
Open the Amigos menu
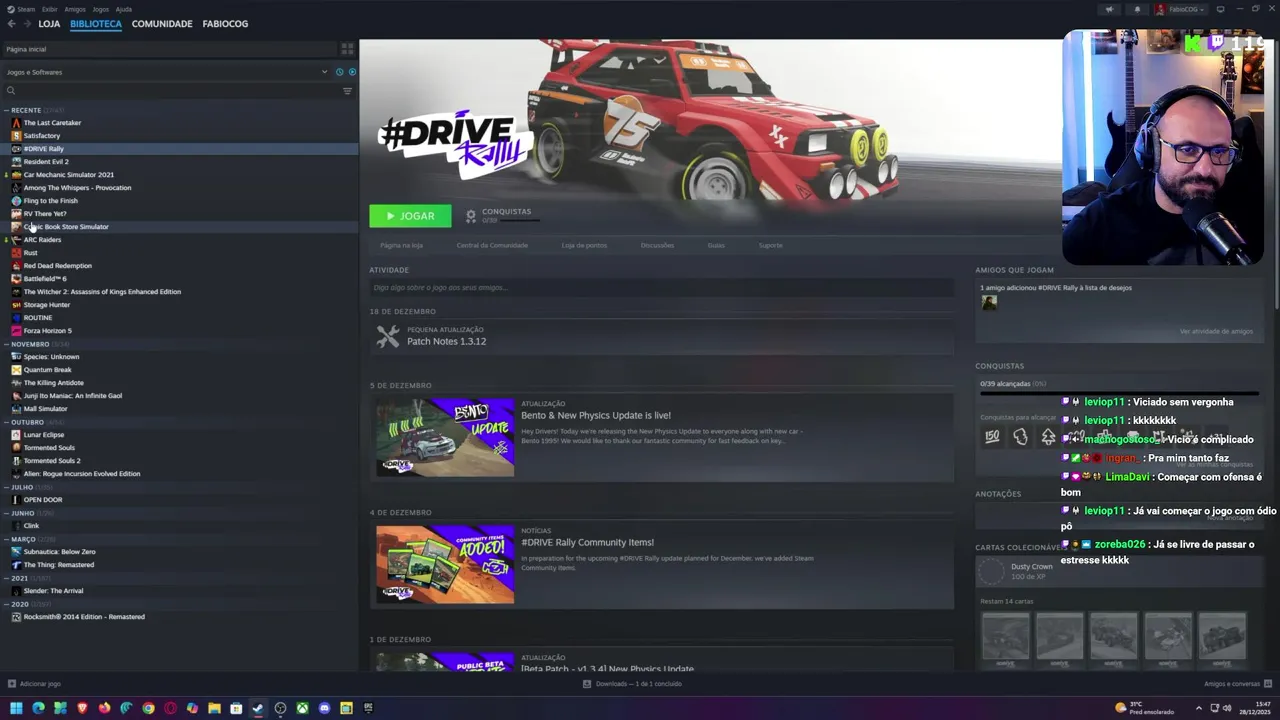(x=75, y=9)
